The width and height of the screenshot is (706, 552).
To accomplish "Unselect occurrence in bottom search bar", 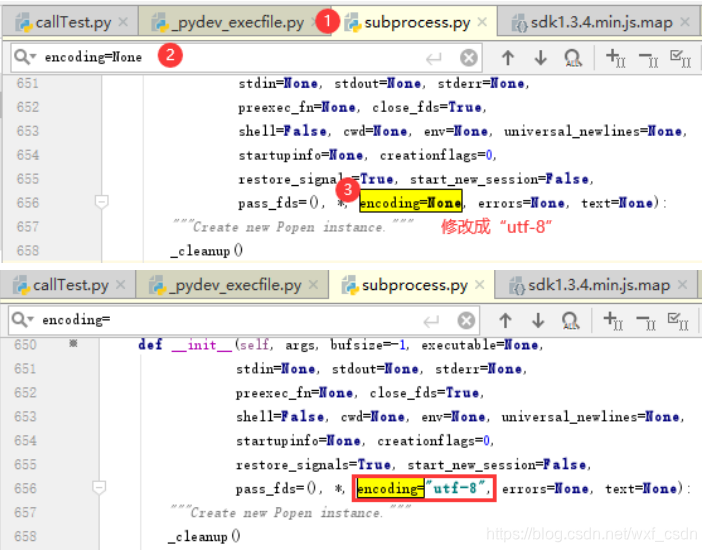I will coord(646,321).
